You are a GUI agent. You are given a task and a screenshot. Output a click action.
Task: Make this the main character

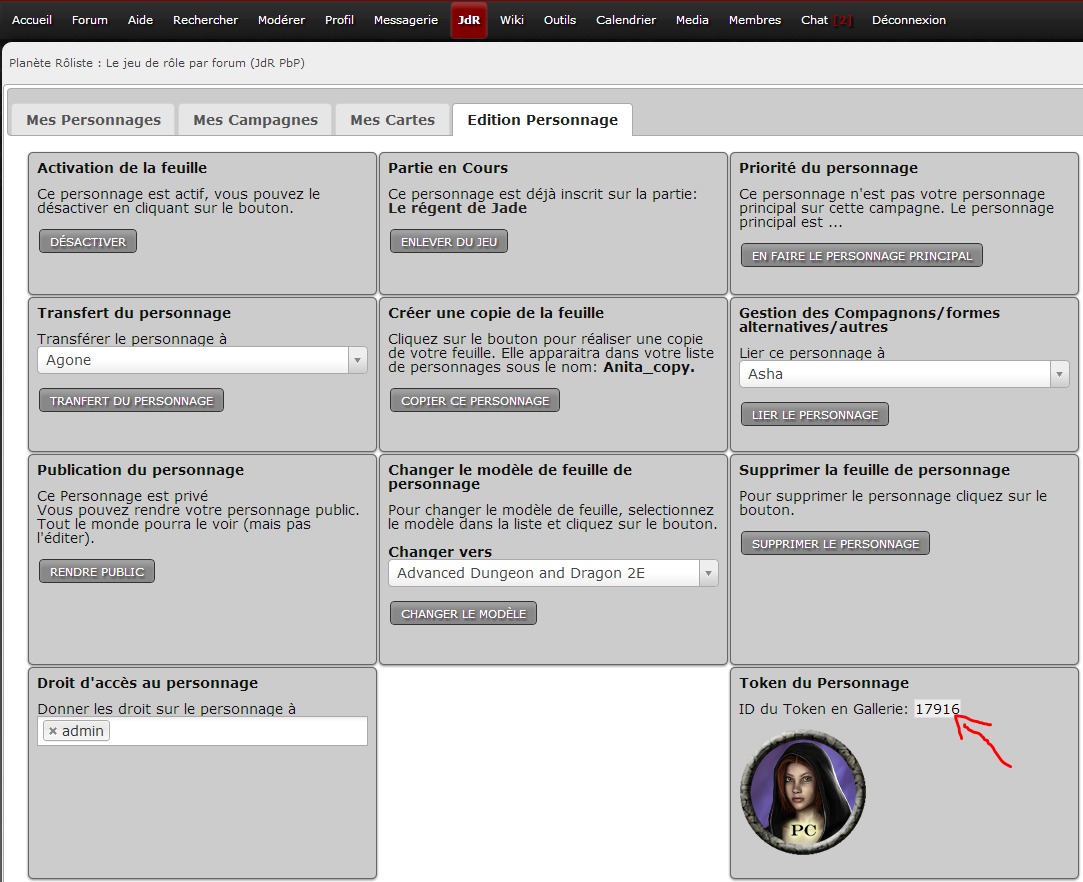(x=861, y=256)
